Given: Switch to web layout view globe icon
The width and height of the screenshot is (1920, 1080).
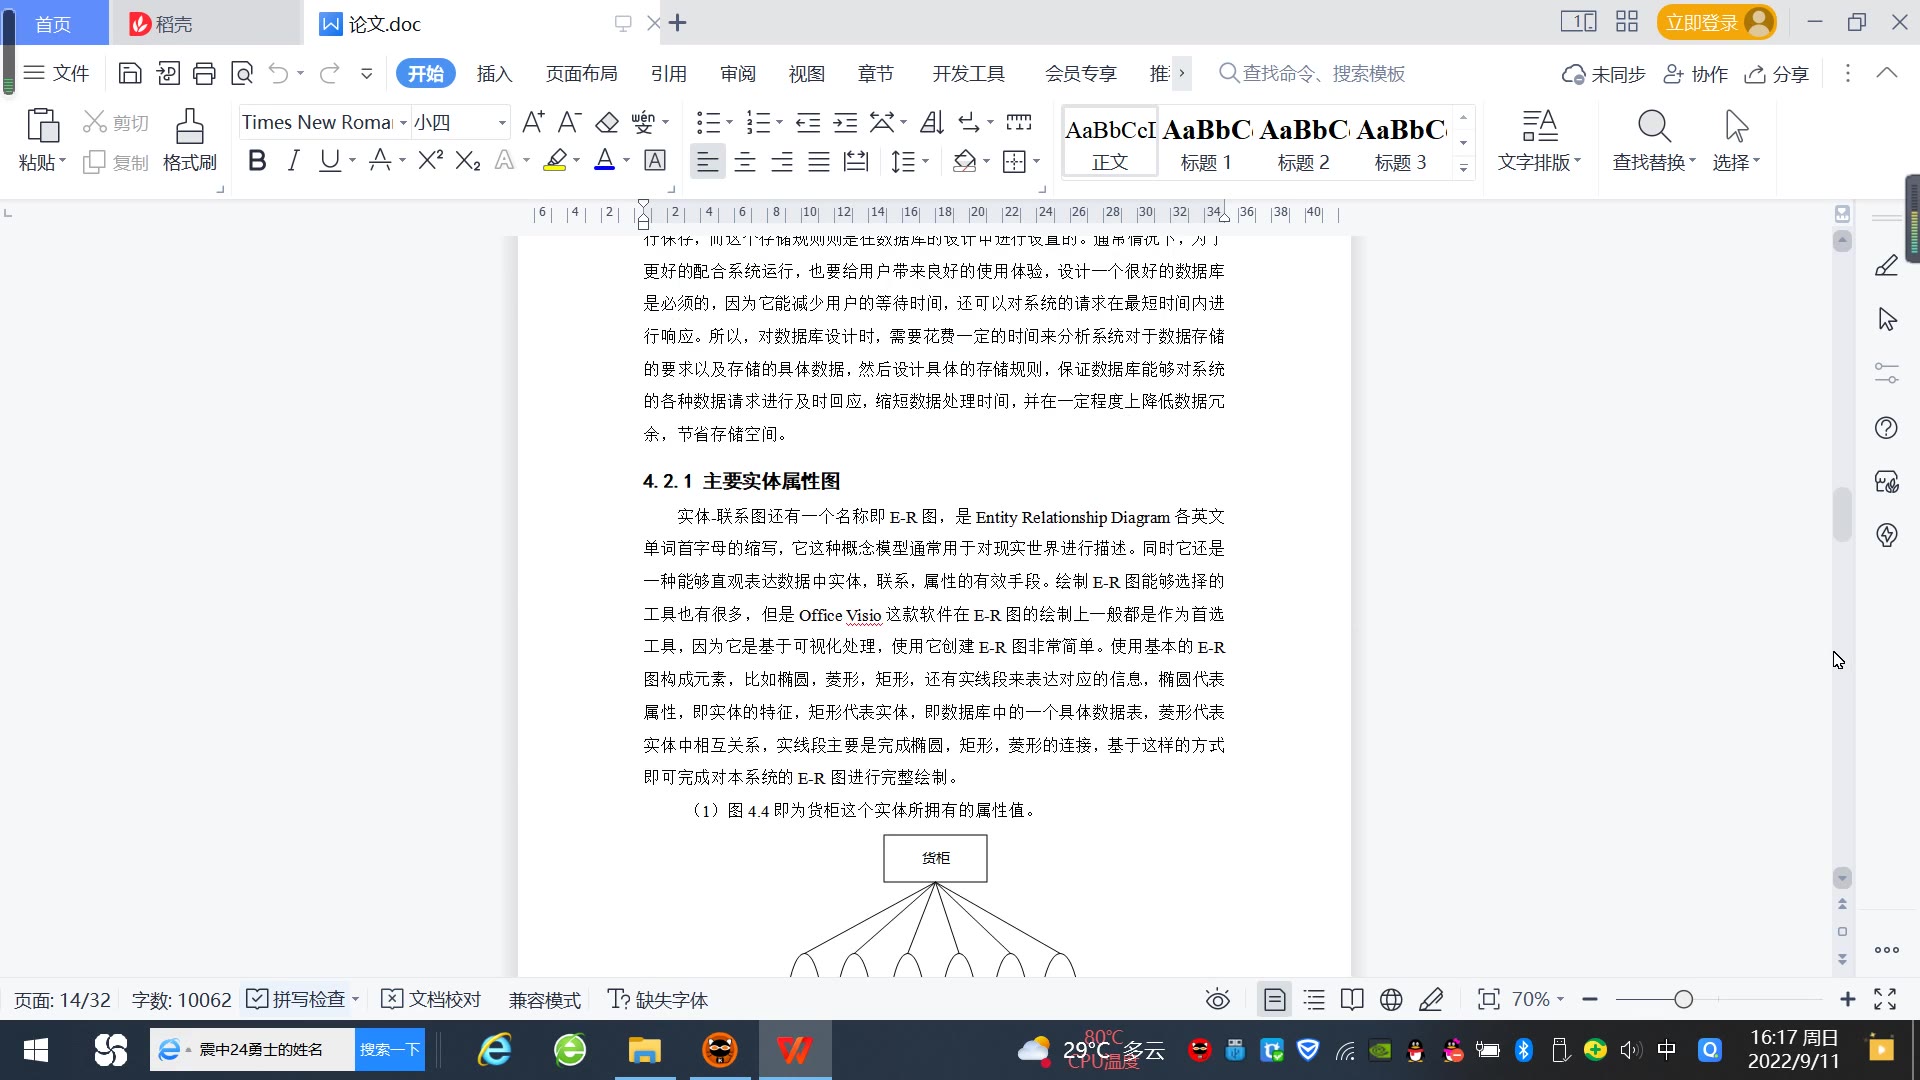Looking at the screenshot, I should pos(1391,1000).
